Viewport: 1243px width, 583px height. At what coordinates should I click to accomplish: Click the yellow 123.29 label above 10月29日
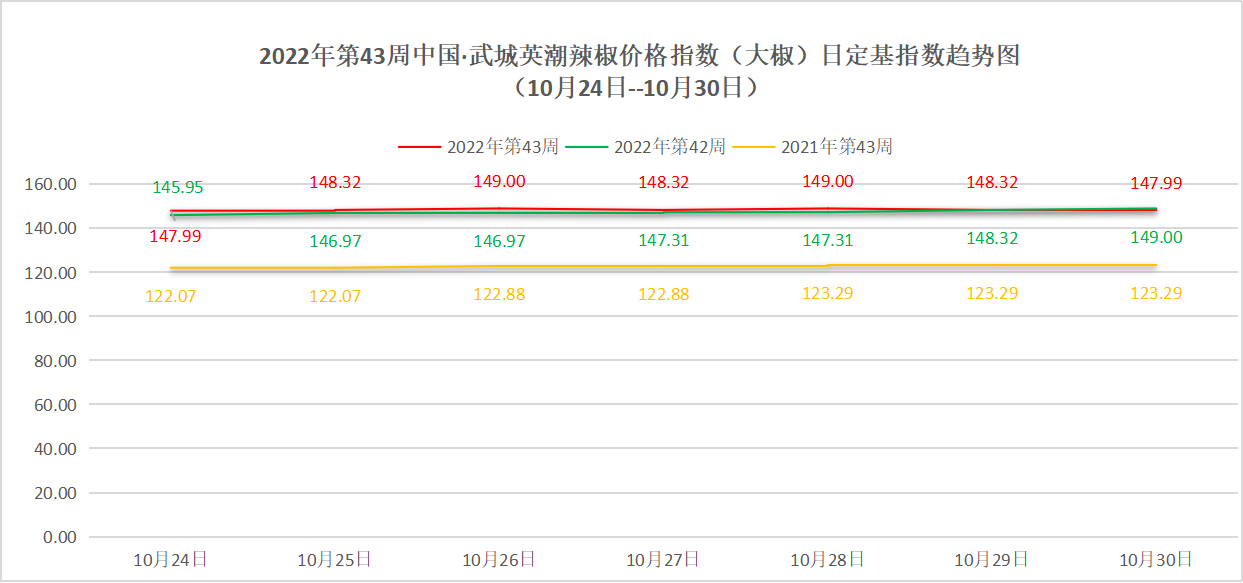992,294
